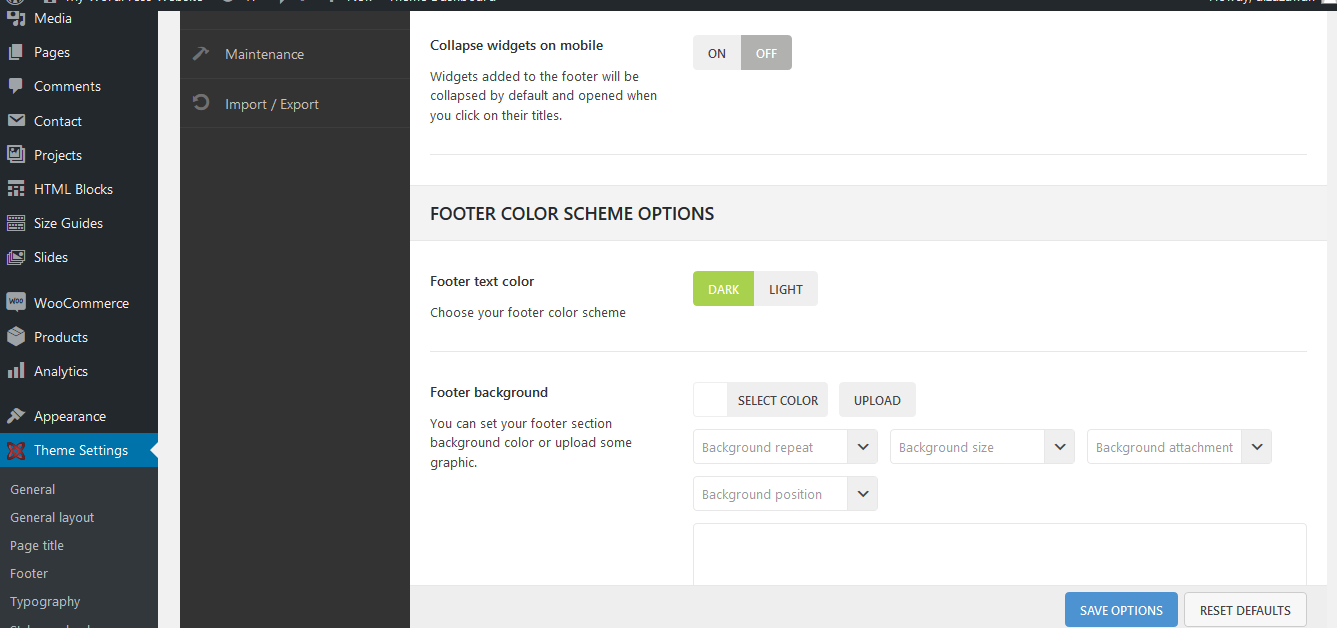This screenshot has height=628, width=1337.
Task: Save options with the blue button
Action: click(x=1121, y=610)
